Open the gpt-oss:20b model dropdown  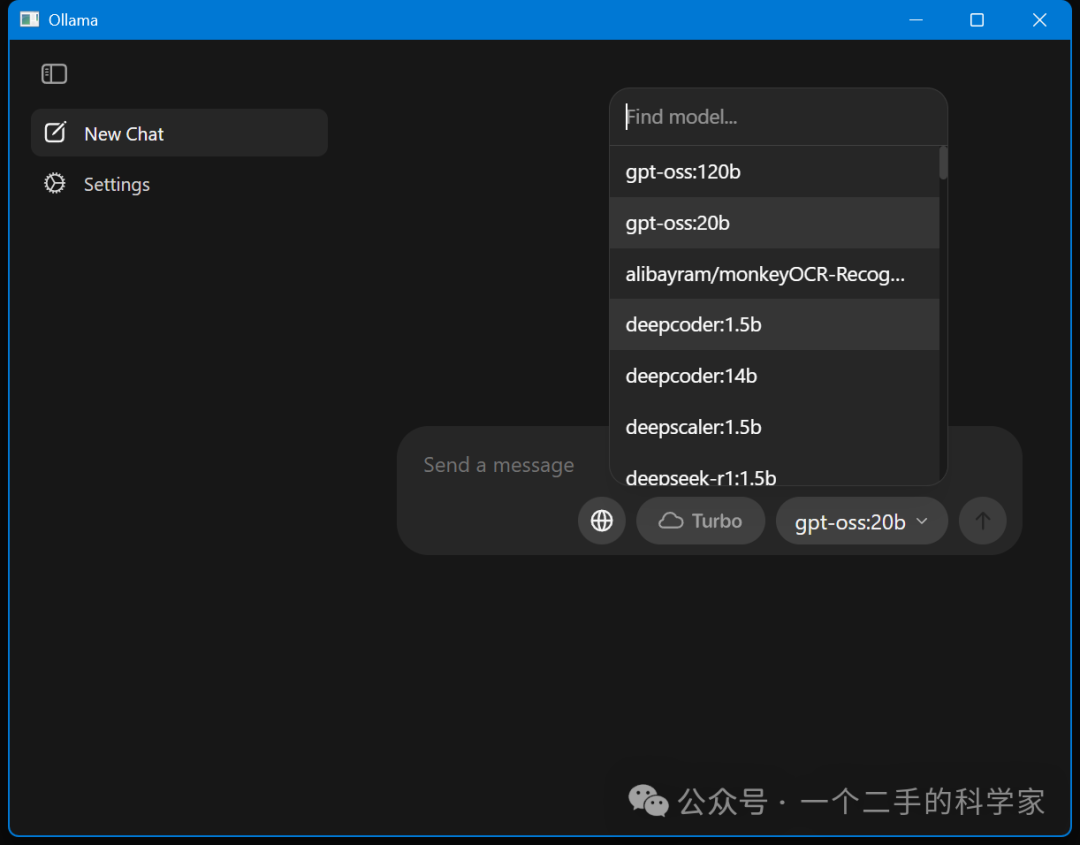(x=862, y=521)
